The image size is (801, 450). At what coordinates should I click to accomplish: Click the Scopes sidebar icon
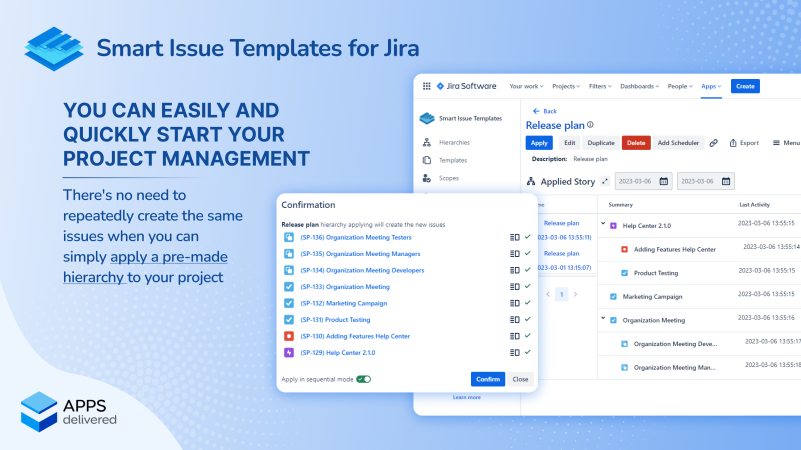point(427,178)
